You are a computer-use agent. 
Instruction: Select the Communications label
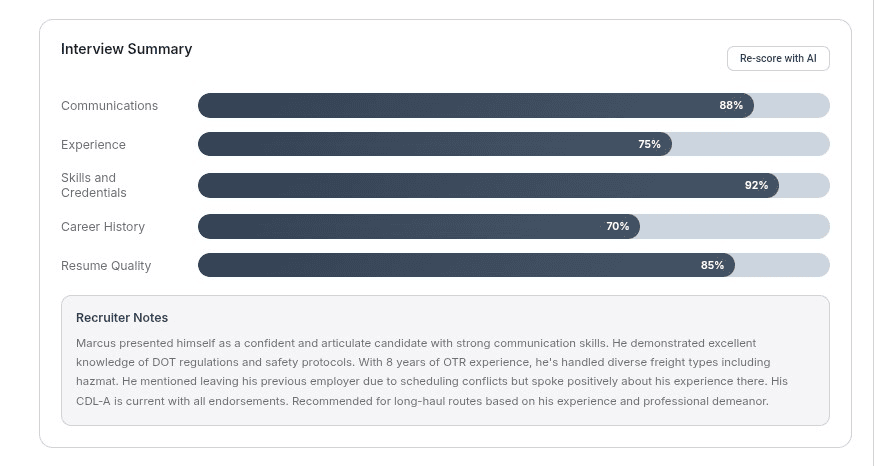(x=109, y=106)
